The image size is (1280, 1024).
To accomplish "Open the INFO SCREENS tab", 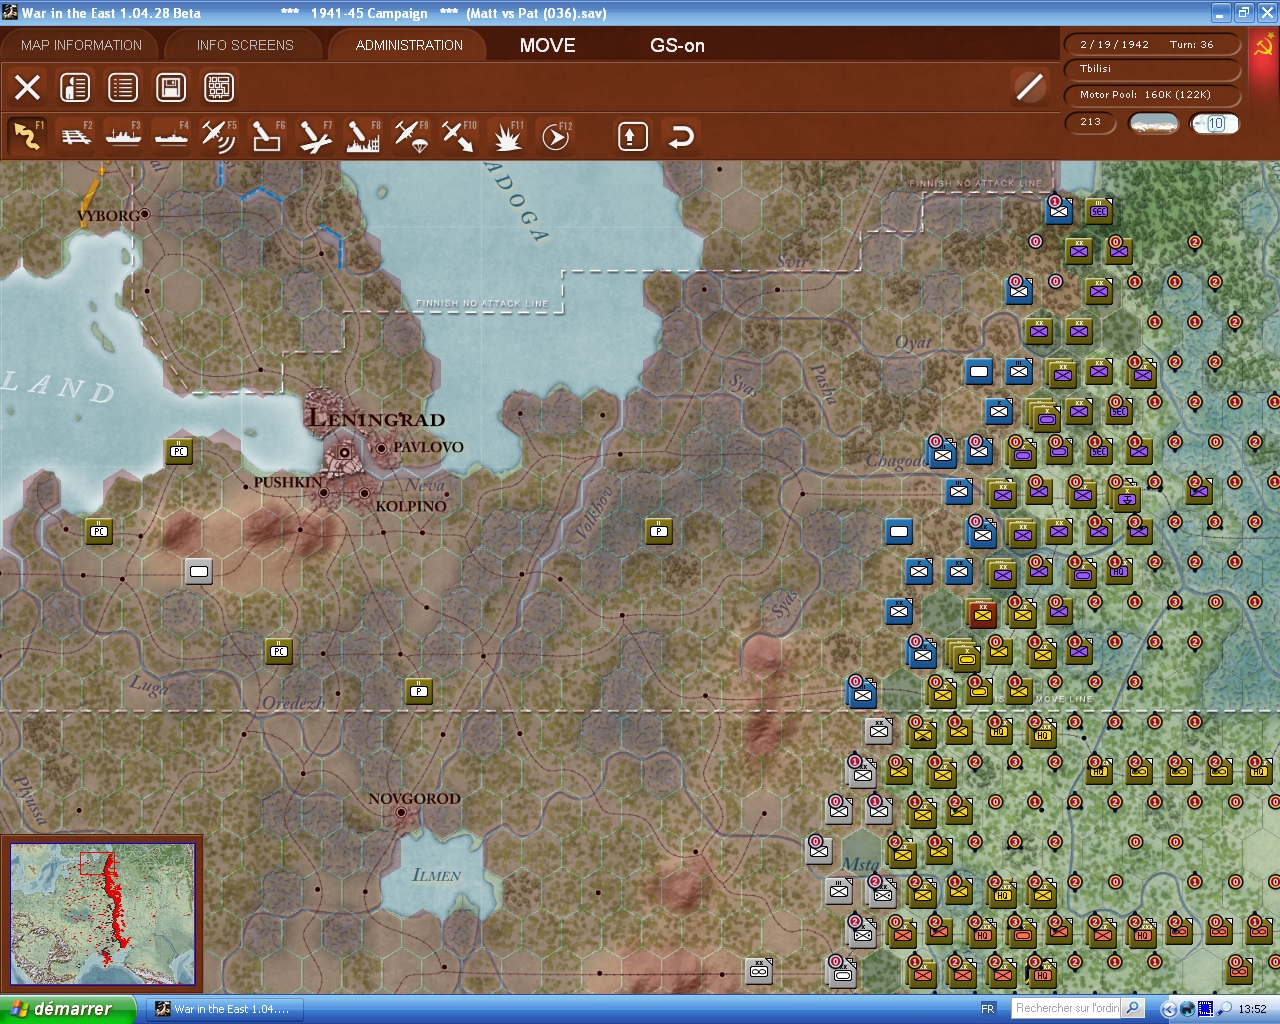I will click(x=245, y=45).
